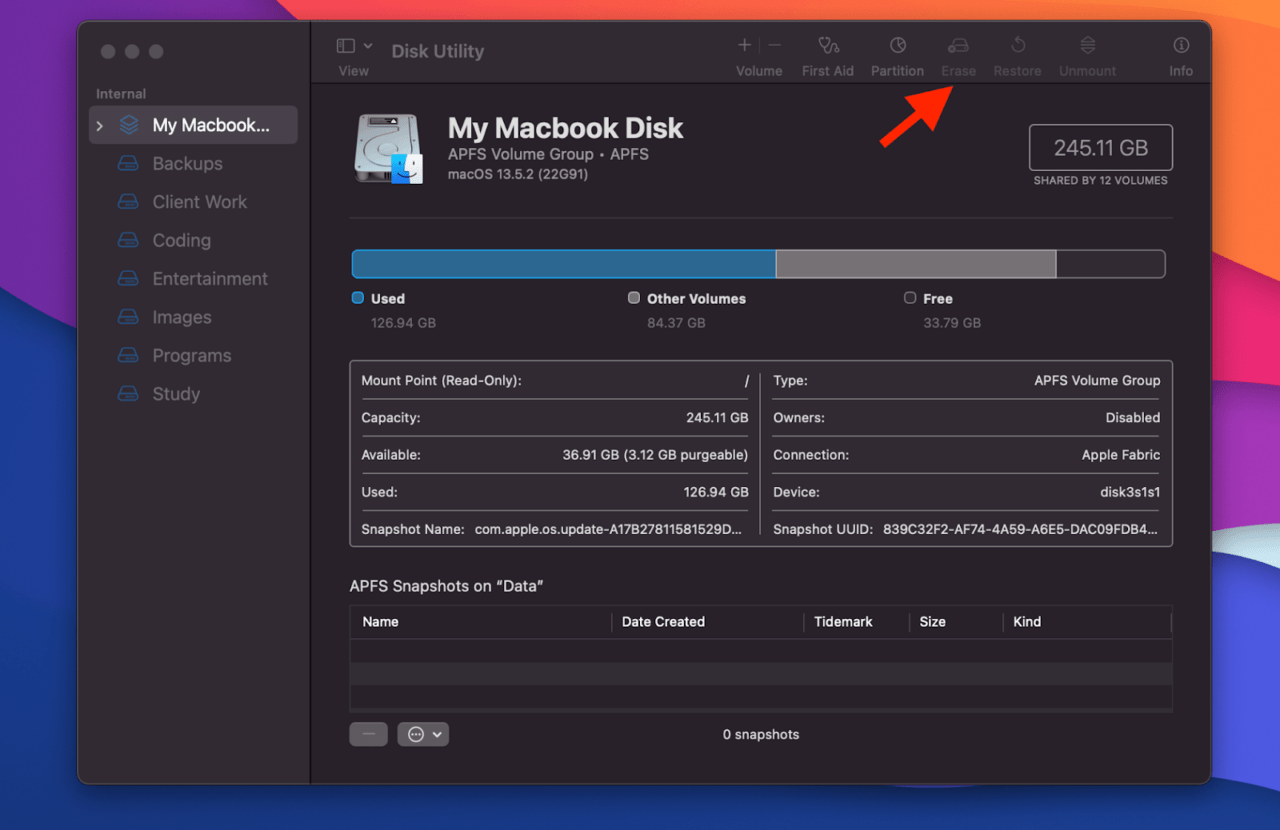Click the Used legend color square
This screenshot has width=1280, height=830.
tap(358, 298)
